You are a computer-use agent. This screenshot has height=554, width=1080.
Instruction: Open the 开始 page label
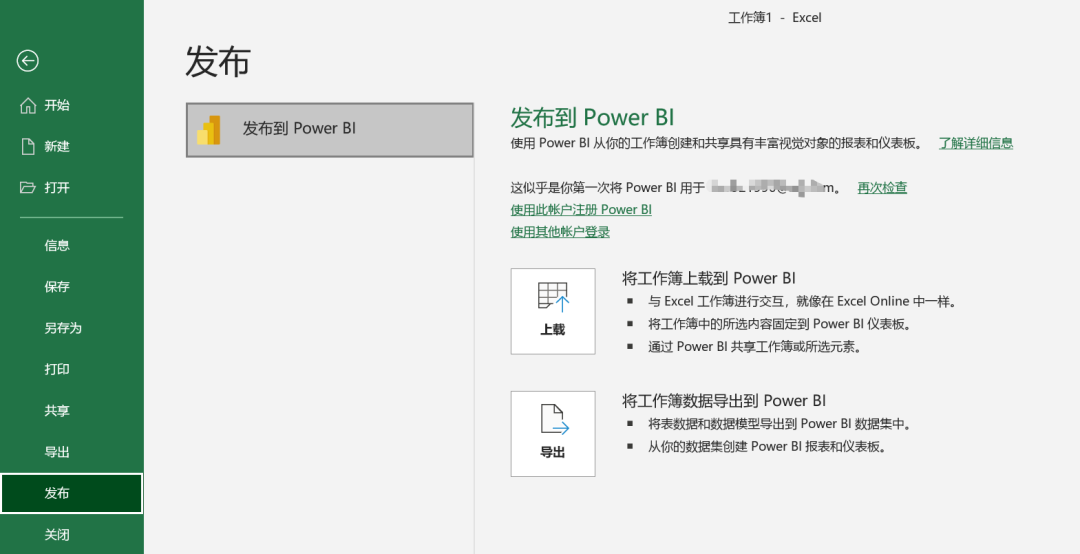[x=57, y=105]
